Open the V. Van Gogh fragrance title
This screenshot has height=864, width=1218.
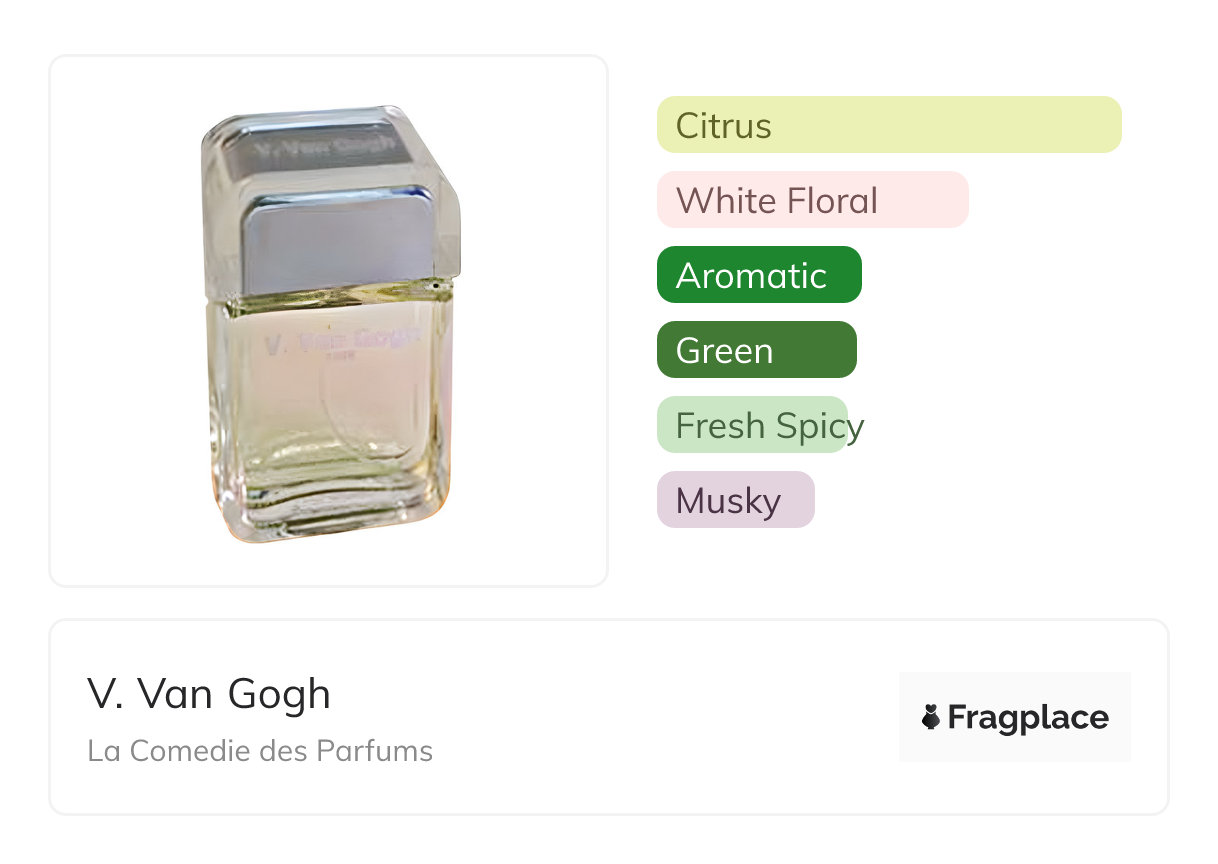(209, 694)
